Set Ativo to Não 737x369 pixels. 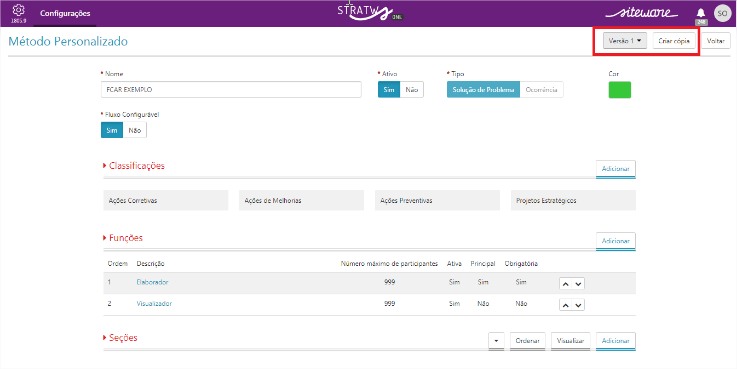click(412, 89)
